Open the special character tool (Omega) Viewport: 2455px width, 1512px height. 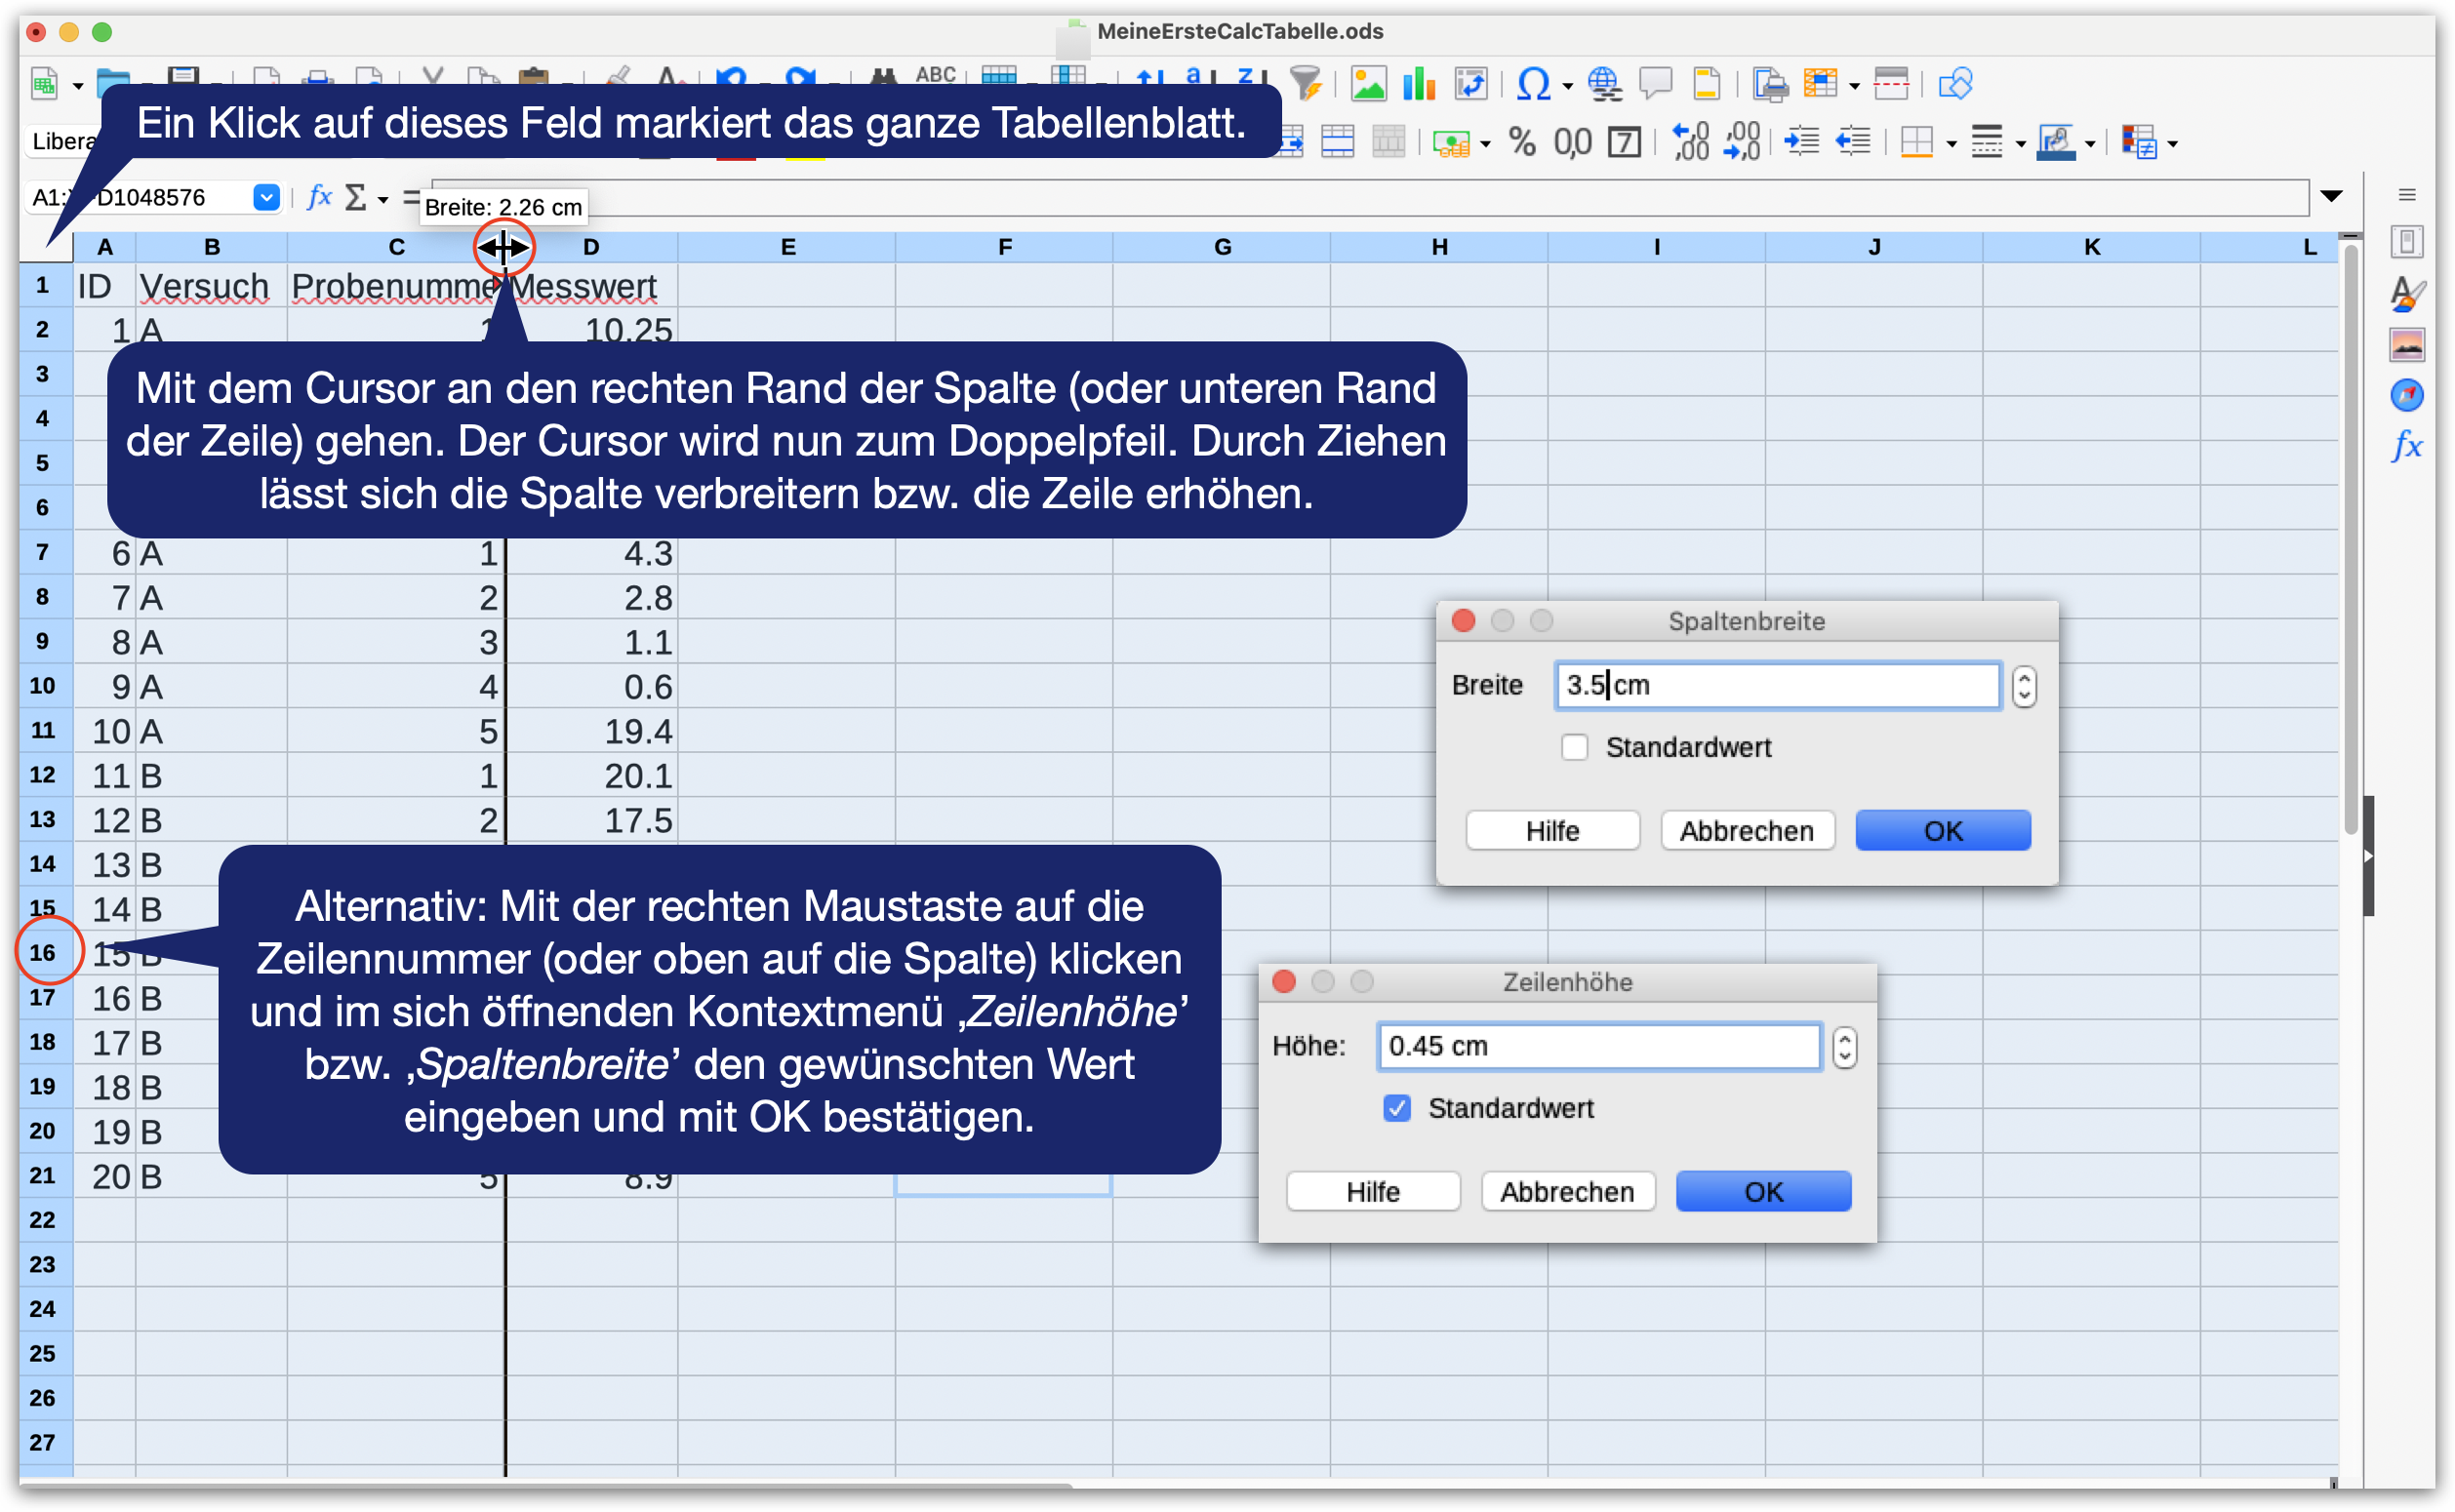(1535, 83)
